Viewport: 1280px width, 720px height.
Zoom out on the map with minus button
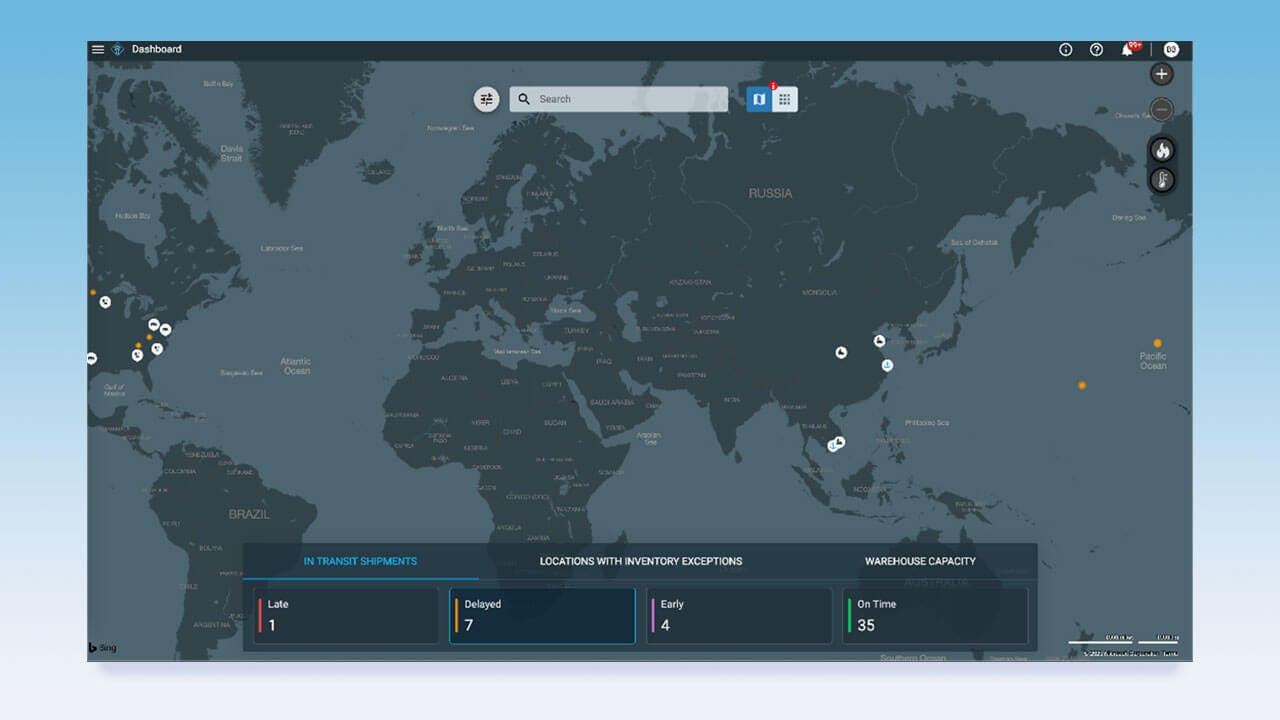coord(1161,110)
